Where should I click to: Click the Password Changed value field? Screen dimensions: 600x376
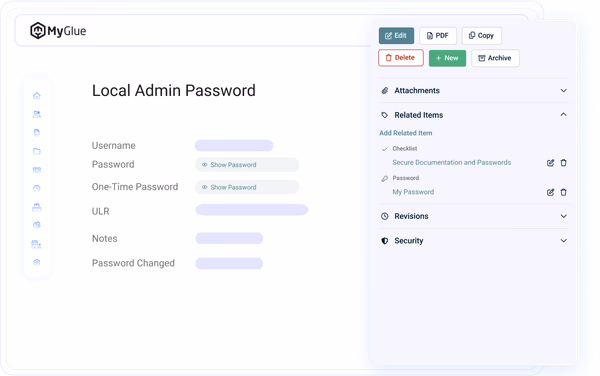[x=229, y=263]
